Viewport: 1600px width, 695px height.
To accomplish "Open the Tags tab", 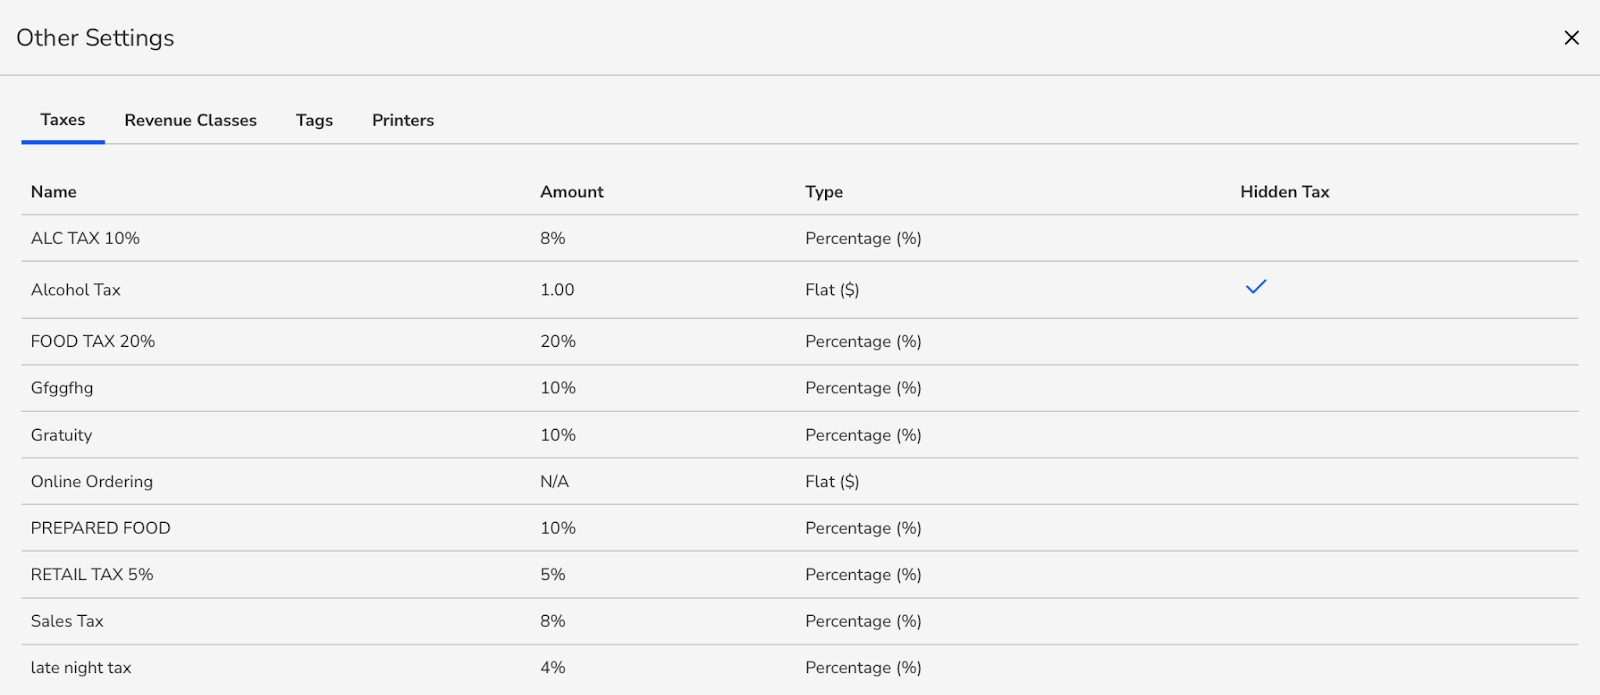I will (x=314, y=120).
